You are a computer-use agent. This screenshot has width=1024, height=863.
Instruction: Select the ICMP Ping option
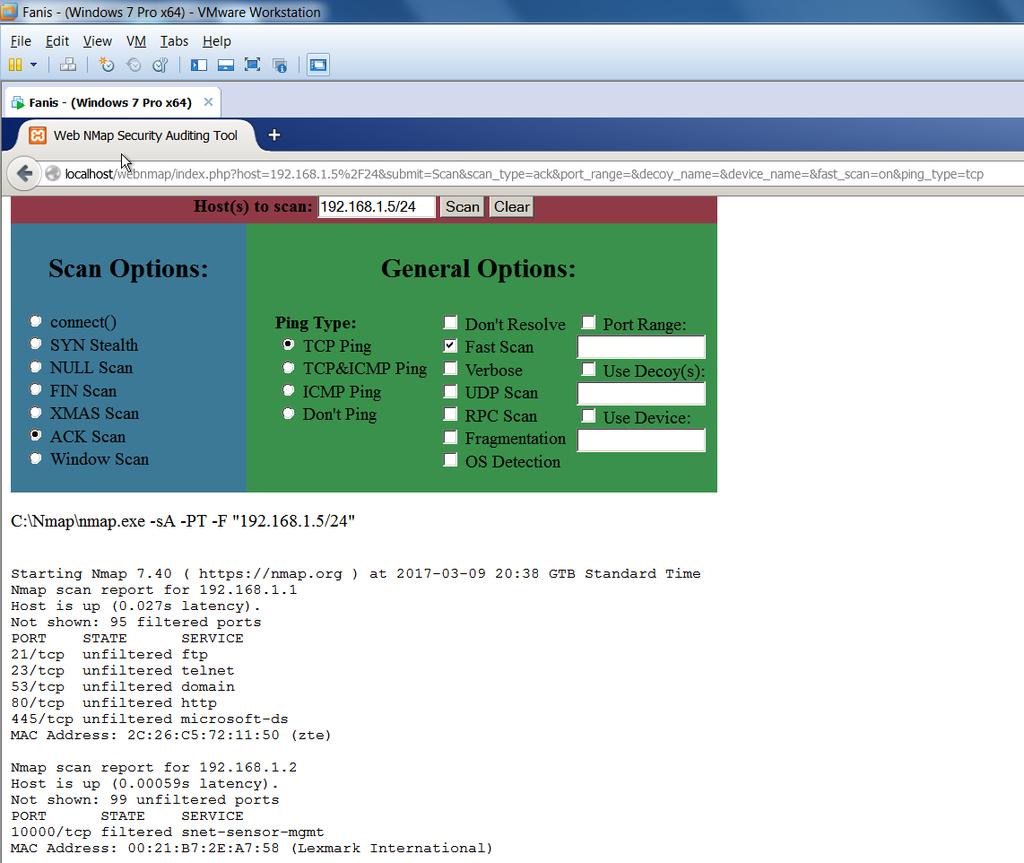tap(288, 390)
